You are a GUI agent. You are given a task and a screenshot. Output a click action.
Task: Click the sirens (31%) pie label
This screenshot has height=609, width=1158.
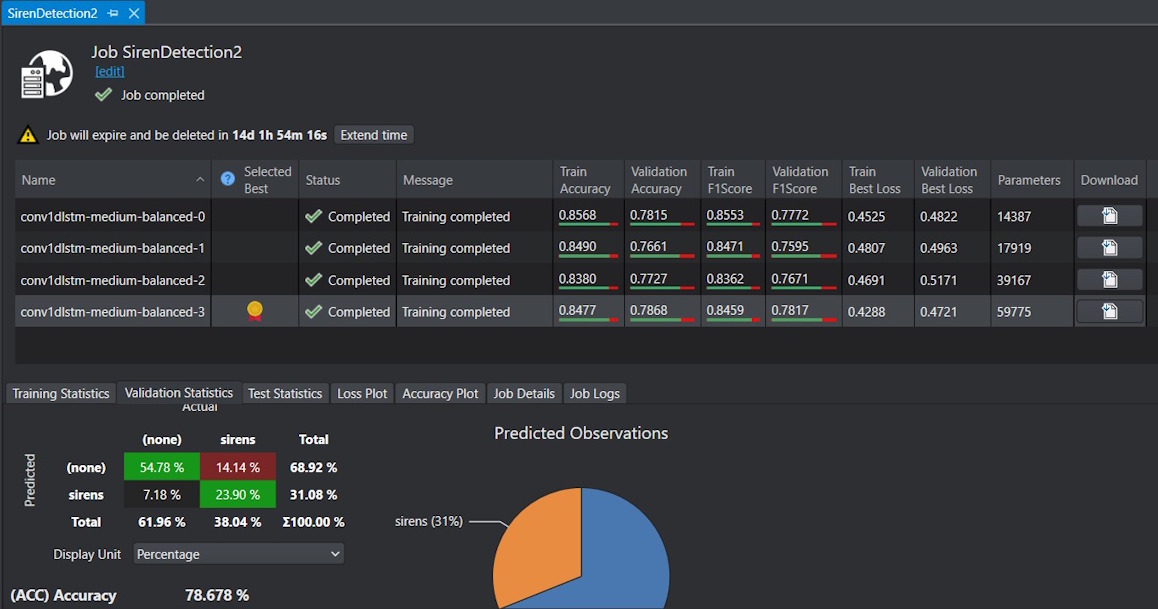pyautogui.click(x=428, y=521)
